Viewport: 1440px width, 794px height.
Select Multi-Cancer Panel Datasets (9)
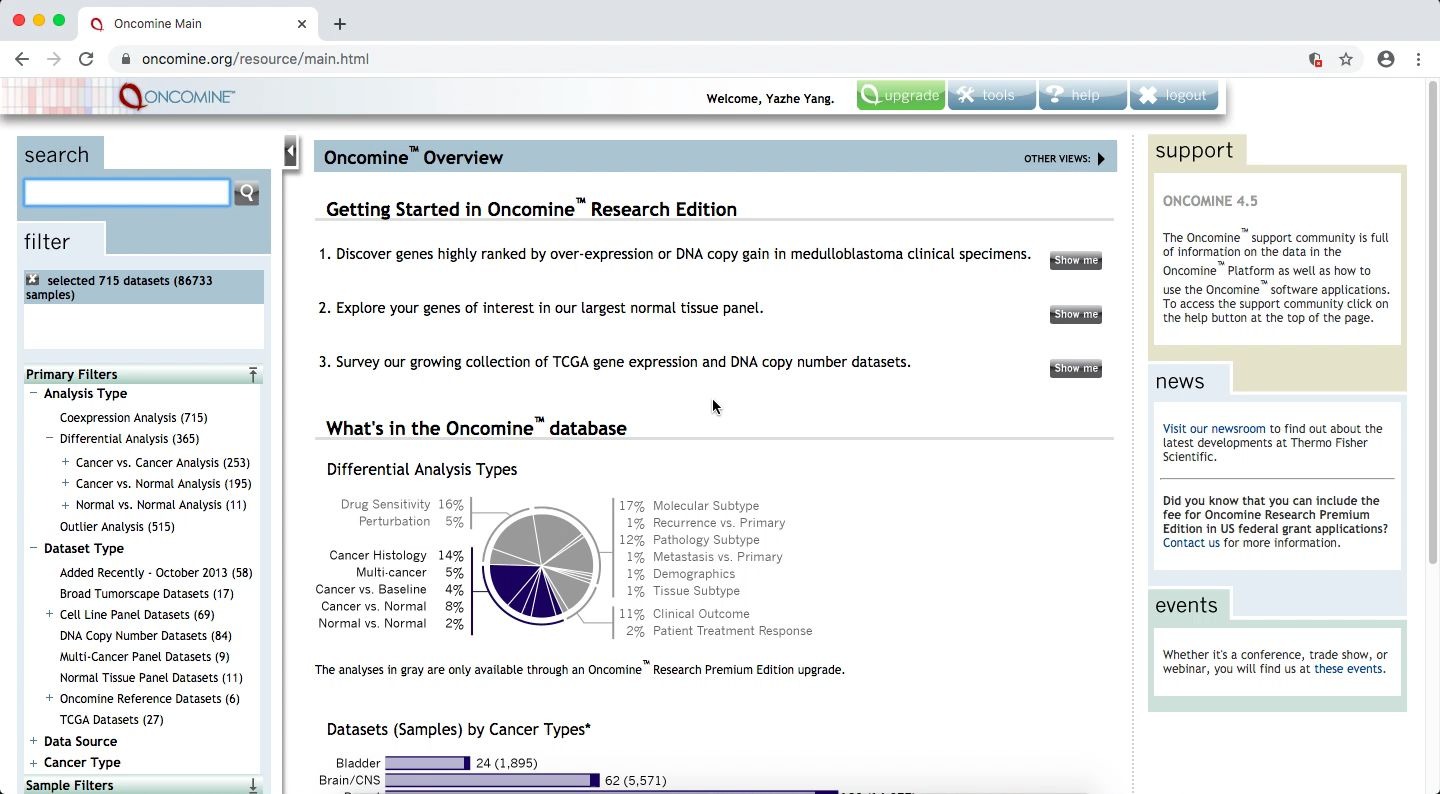point(144,657)
